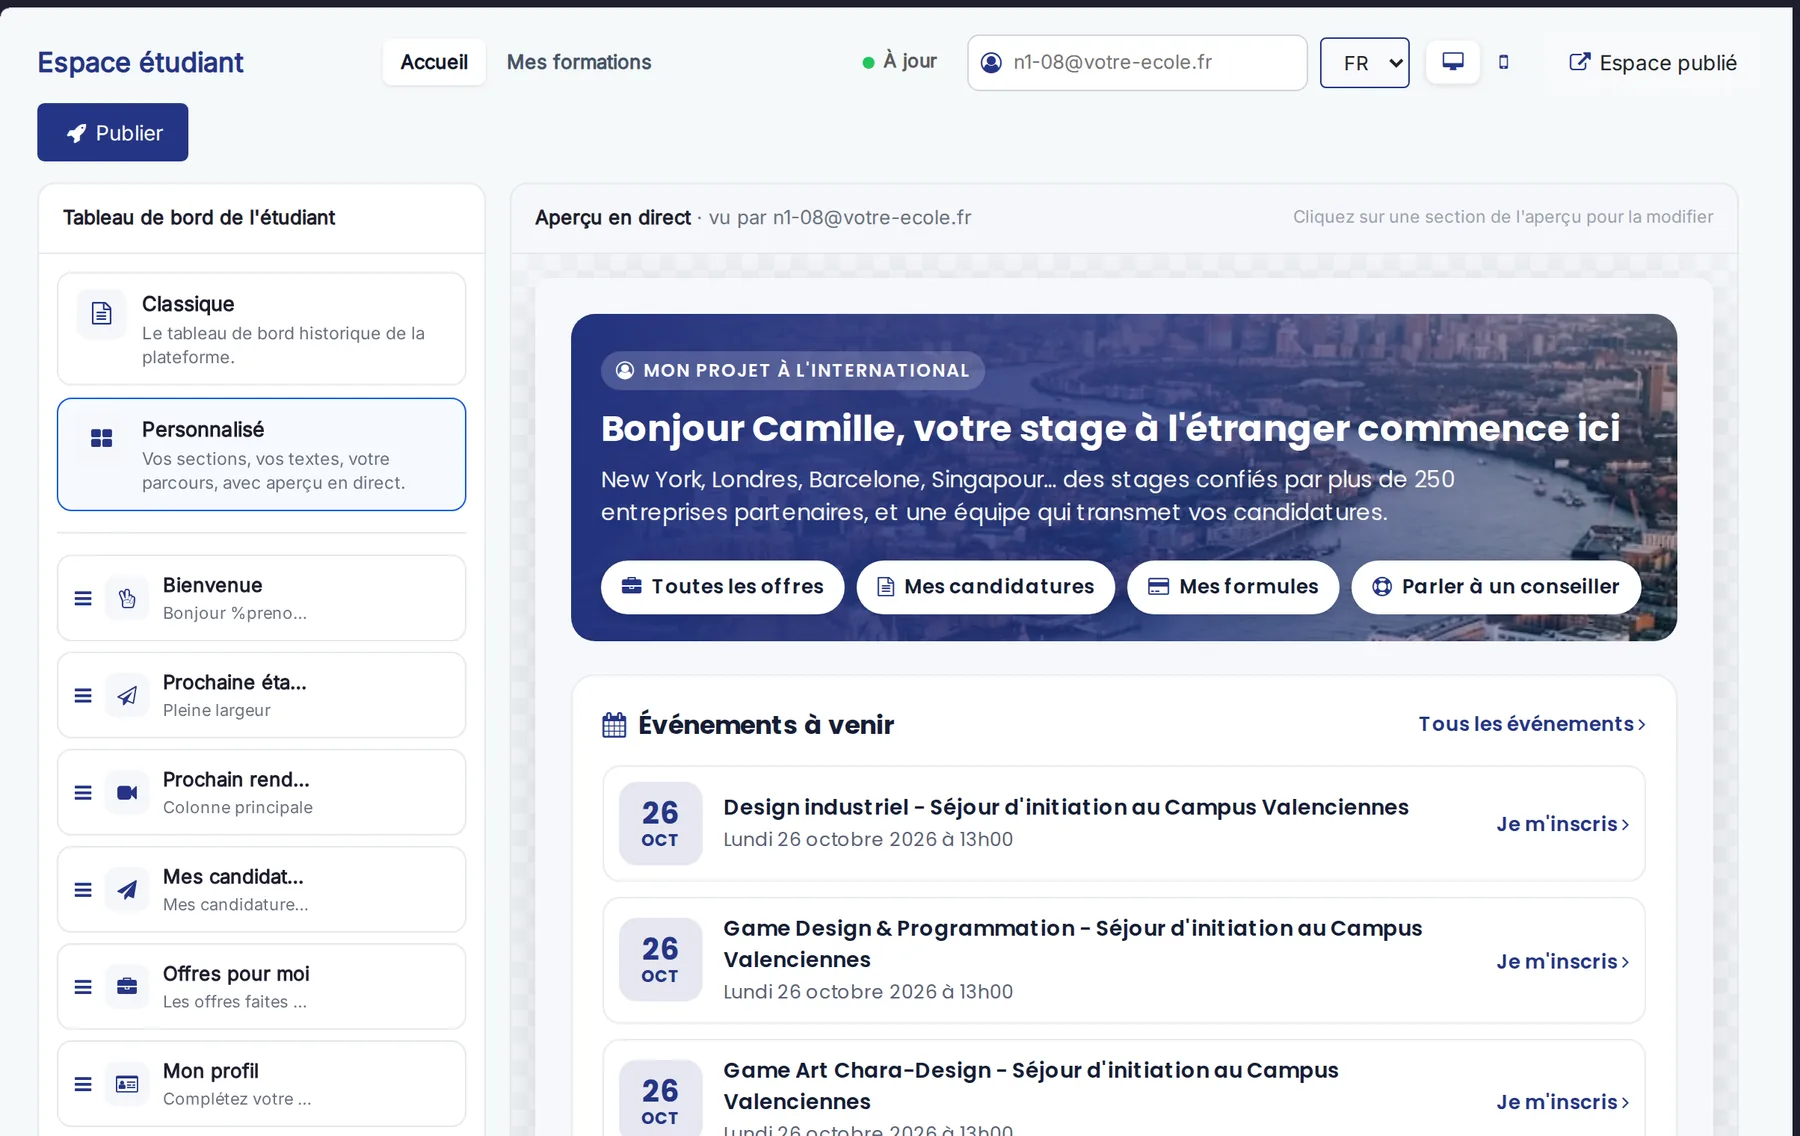Click the Mes candidatures banner button
This screenshot has height=1136, width=1800.
(x=985, y=586)
